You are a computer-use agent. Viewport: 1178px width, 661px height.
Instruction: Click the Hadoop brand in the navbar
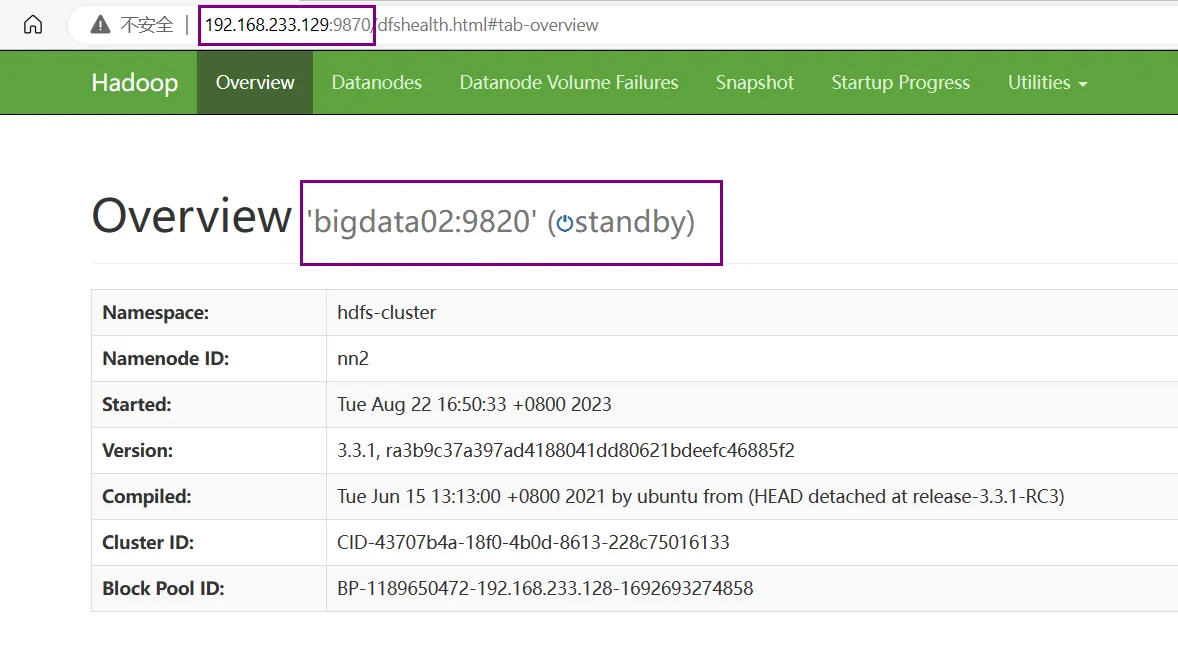pyautogui.click(x=135, y=82)
